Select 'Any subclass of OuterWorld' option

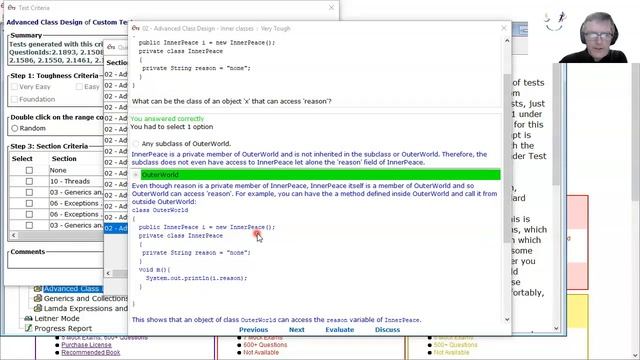click(x=136, y=144)
